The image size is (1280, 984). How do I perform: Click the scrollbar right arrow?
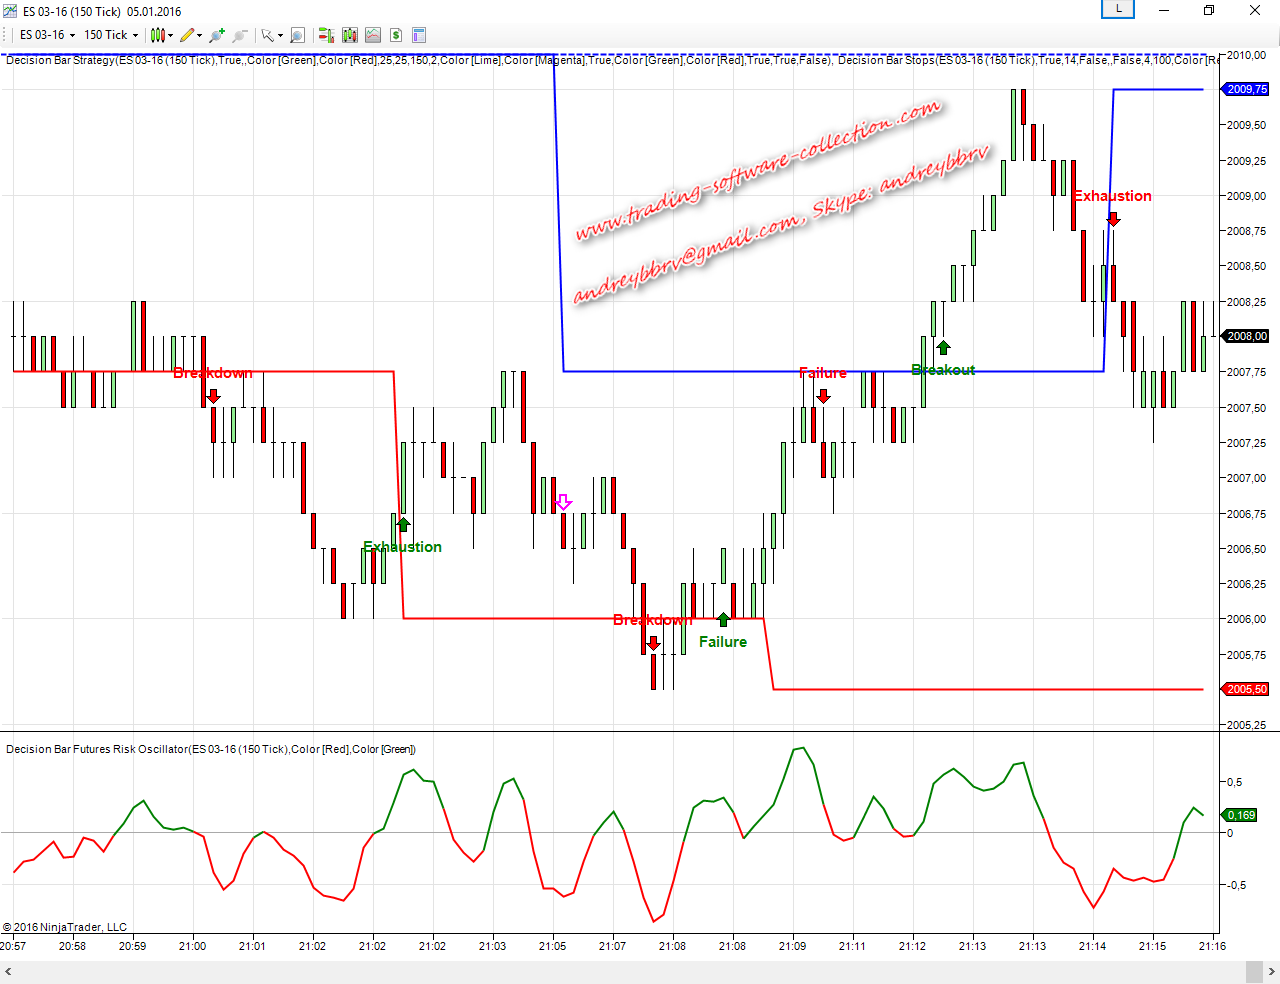1271,972
